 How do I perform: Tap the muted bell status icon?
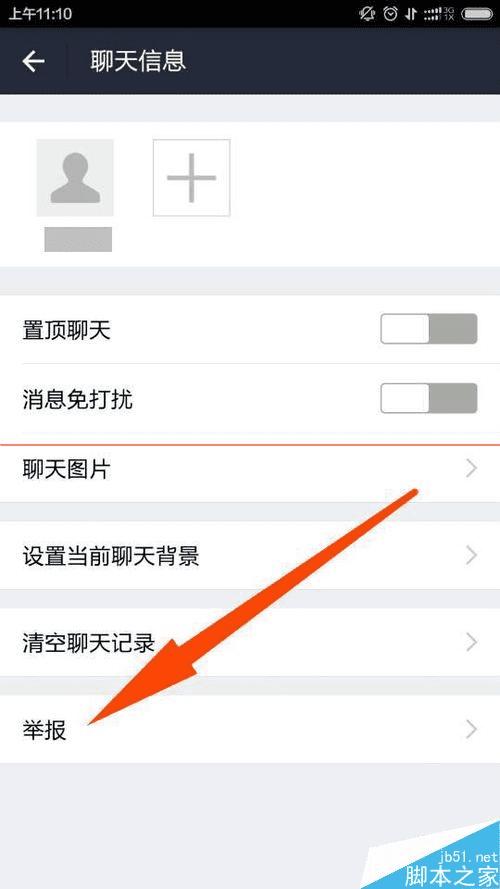click(367, 14)
